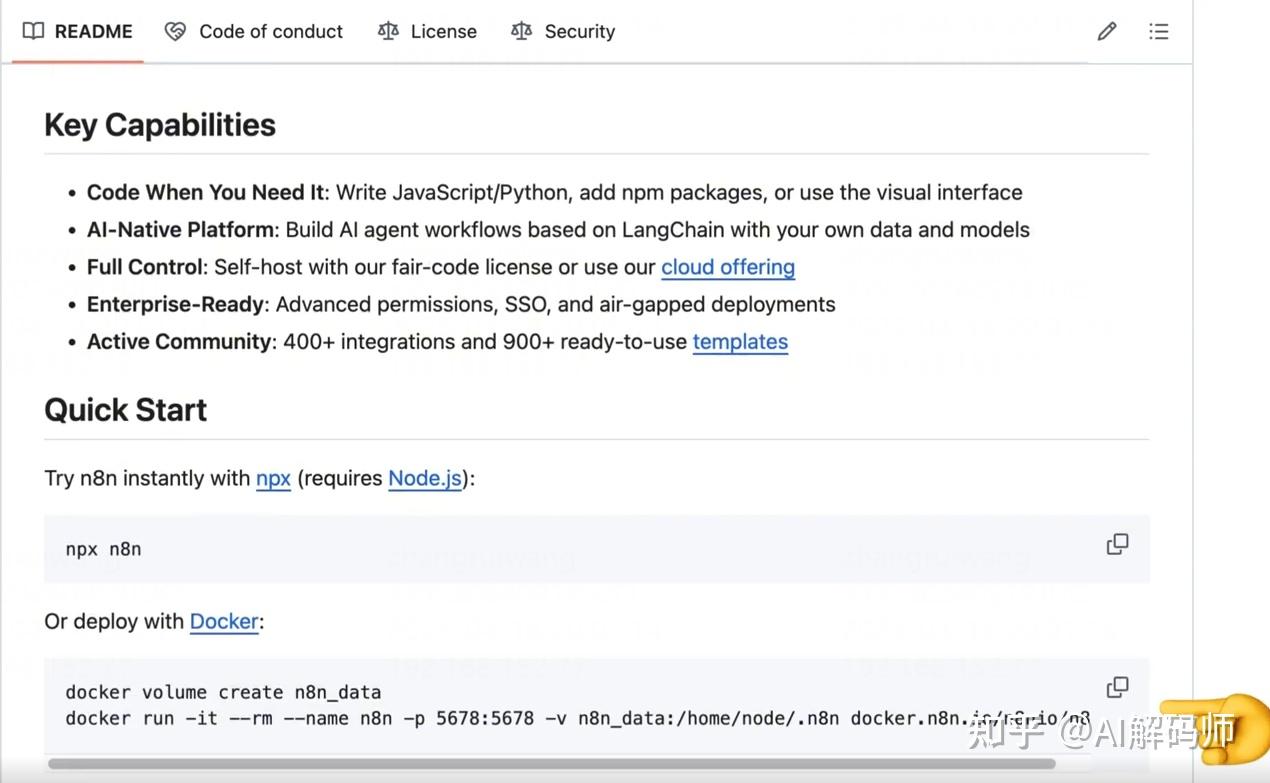The image size is (1270, 783).
Task: Open the templates link
Action: pyautogui.click(x=740, y=341)
